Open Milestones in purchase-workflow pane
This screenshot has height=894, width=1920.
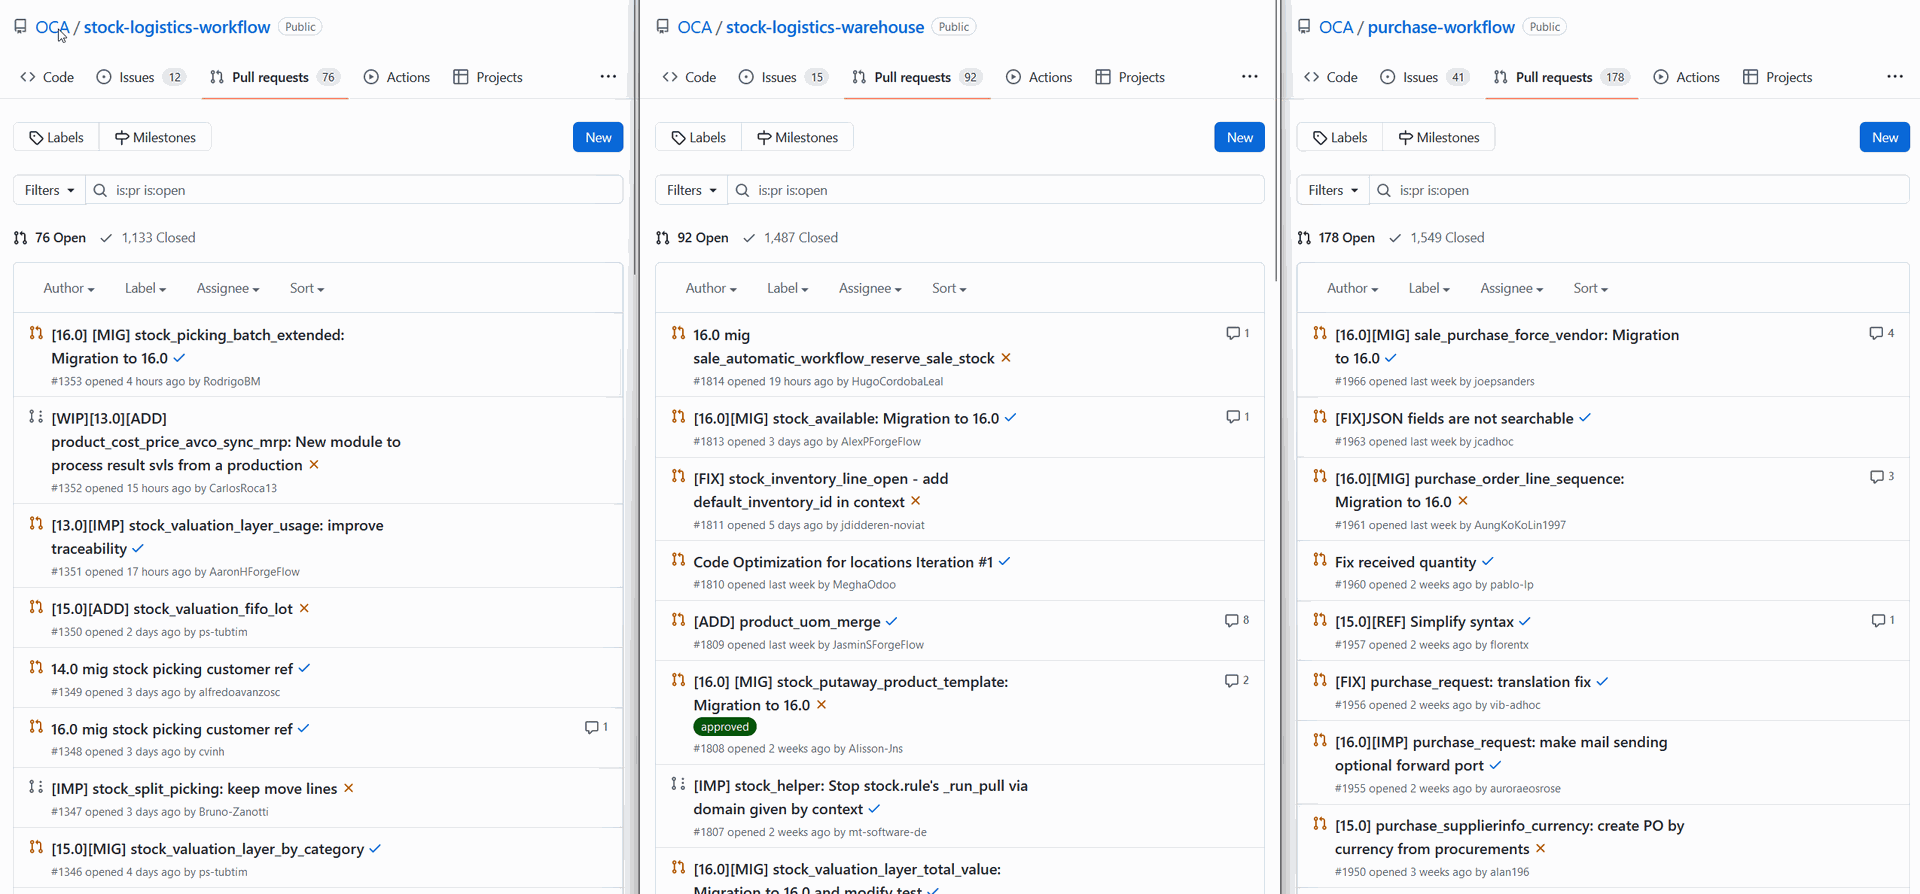point(1438,138)
